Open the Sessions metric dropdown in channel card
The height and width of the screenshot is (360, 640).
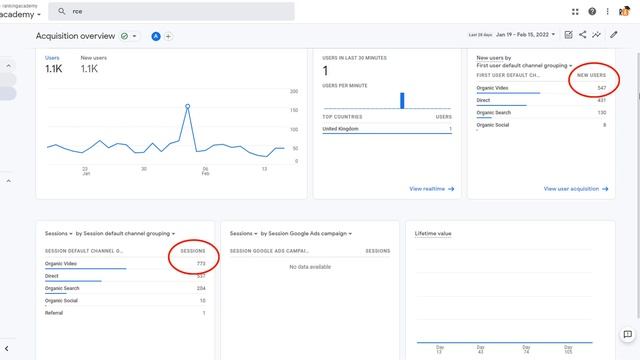(58, 233)
